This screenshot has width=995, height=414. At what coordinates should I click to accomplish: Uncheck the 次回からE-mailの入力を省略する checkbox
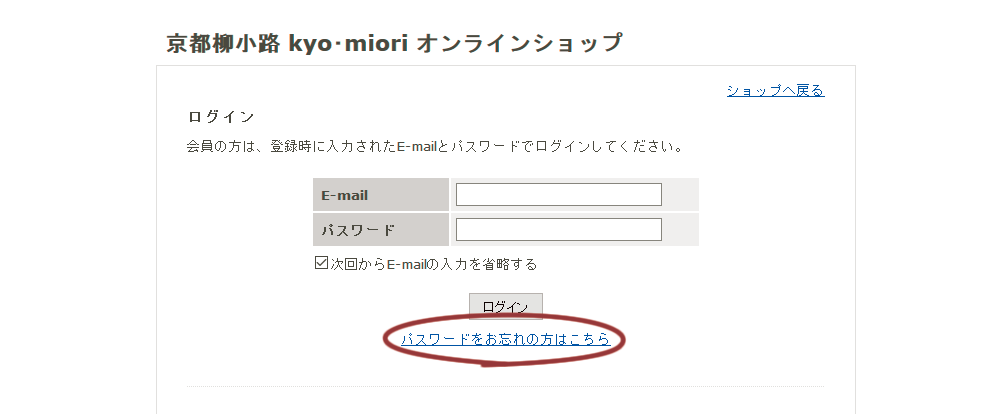pyautogui.click(x=321, y=263)
